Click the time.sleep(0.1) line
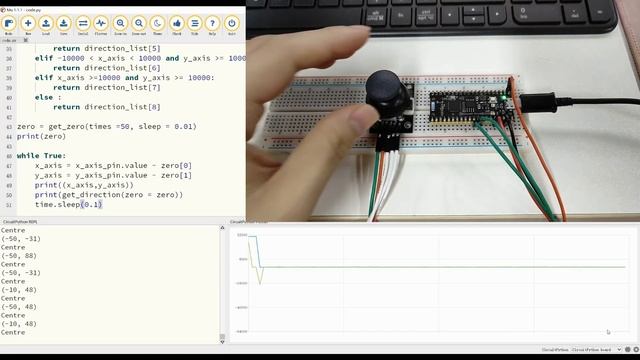Viewport: 640px width, 360px height. coord(69,204)
